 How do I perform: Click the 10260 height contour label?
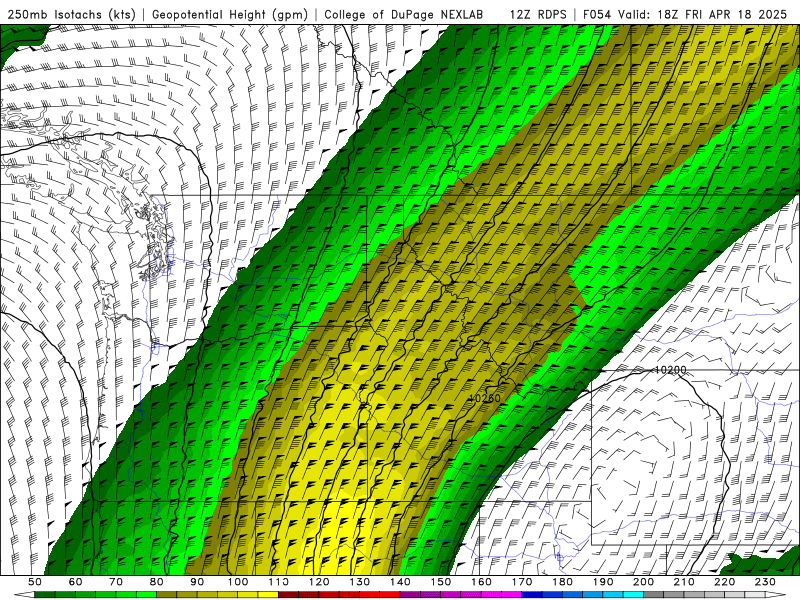click(x=484, y=398)
